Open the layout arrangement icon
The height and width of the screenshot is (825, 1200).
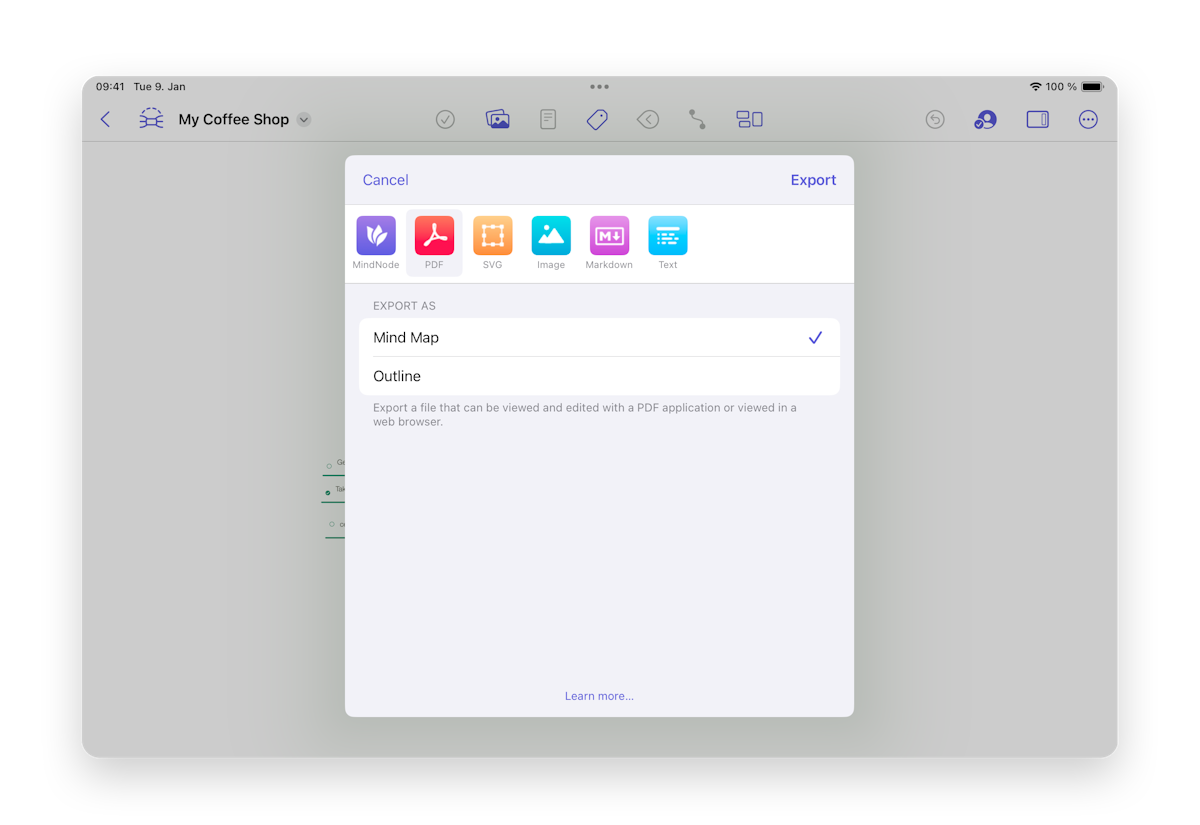(749, 119)
